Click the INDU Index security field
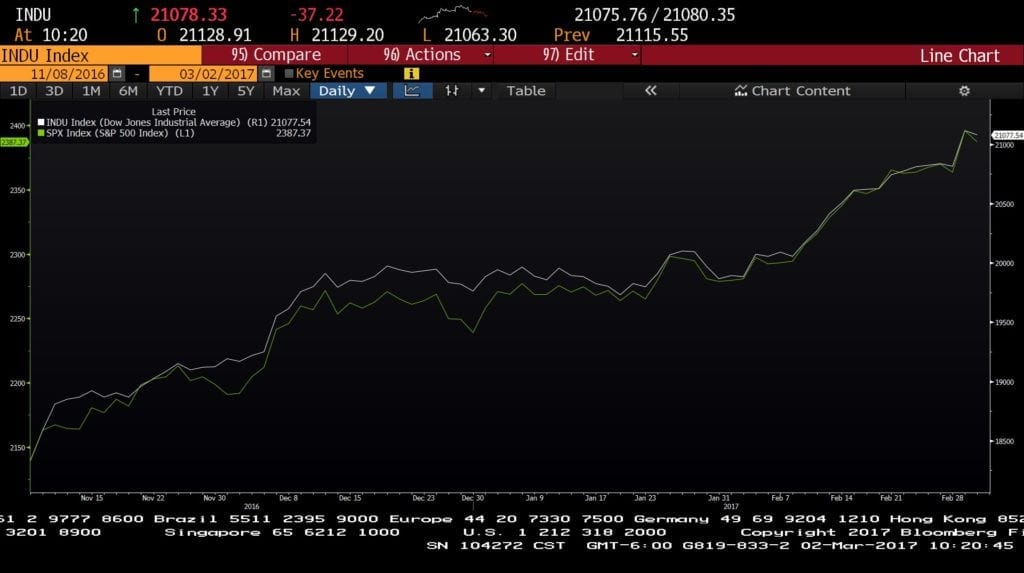 click(x=101, y=55)
